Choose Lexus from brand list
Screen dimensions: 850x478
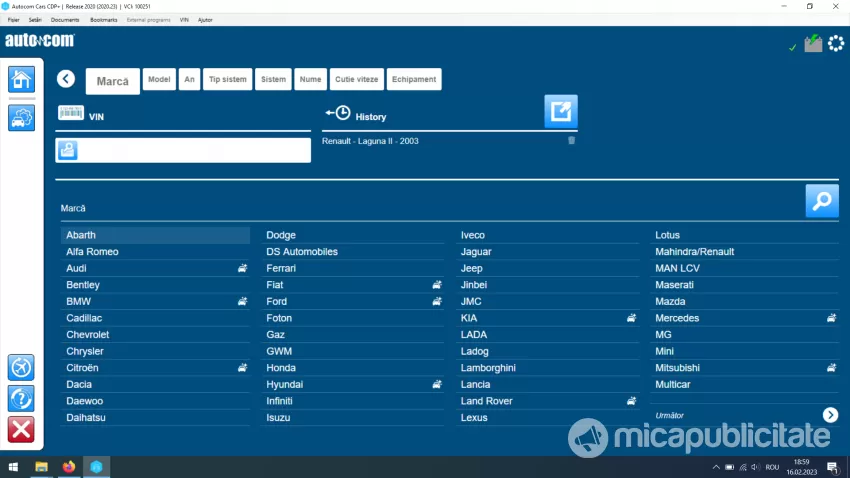click(x=548, y=418)
